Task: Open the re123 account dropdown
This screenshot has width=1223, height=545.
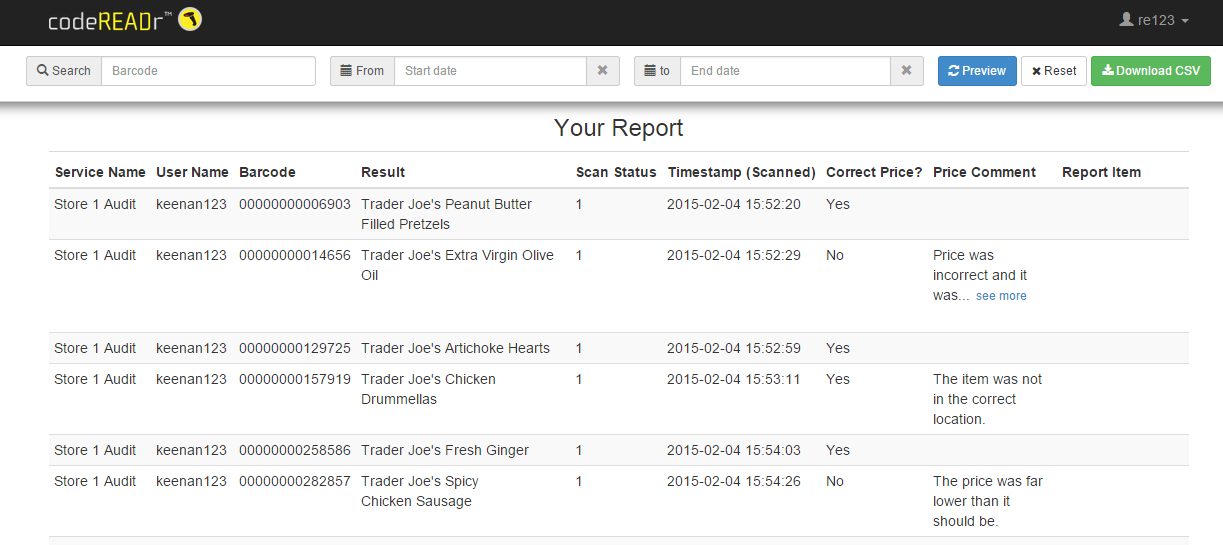Action: pyautogui.click(x=1155, y=20)
